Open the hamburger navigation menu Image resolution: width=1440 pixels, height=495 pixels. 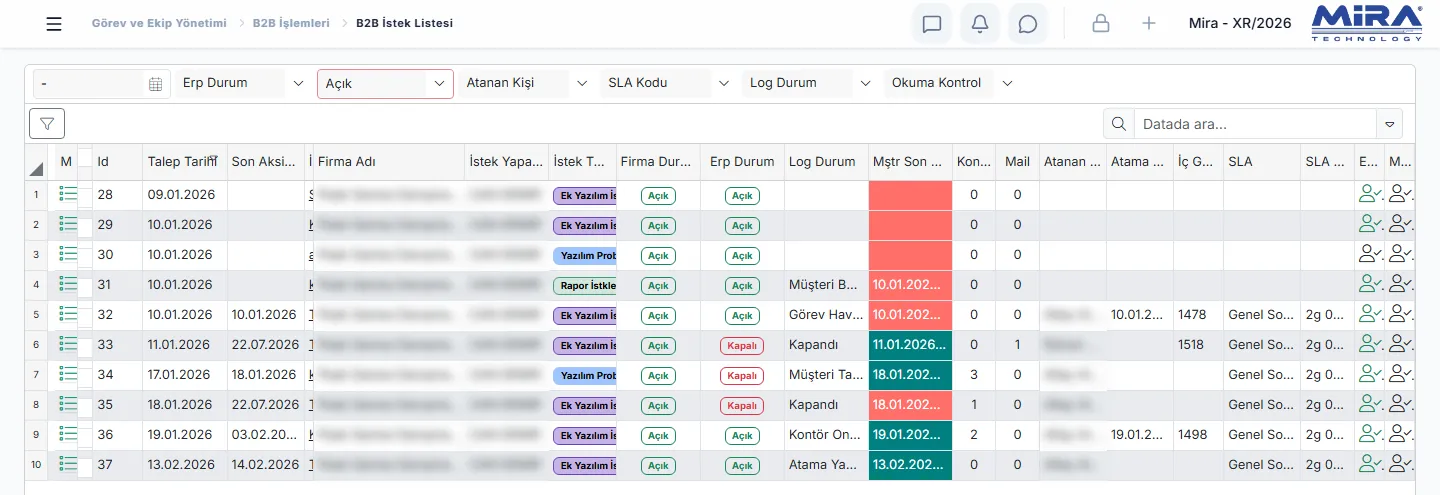click(54, 24)
